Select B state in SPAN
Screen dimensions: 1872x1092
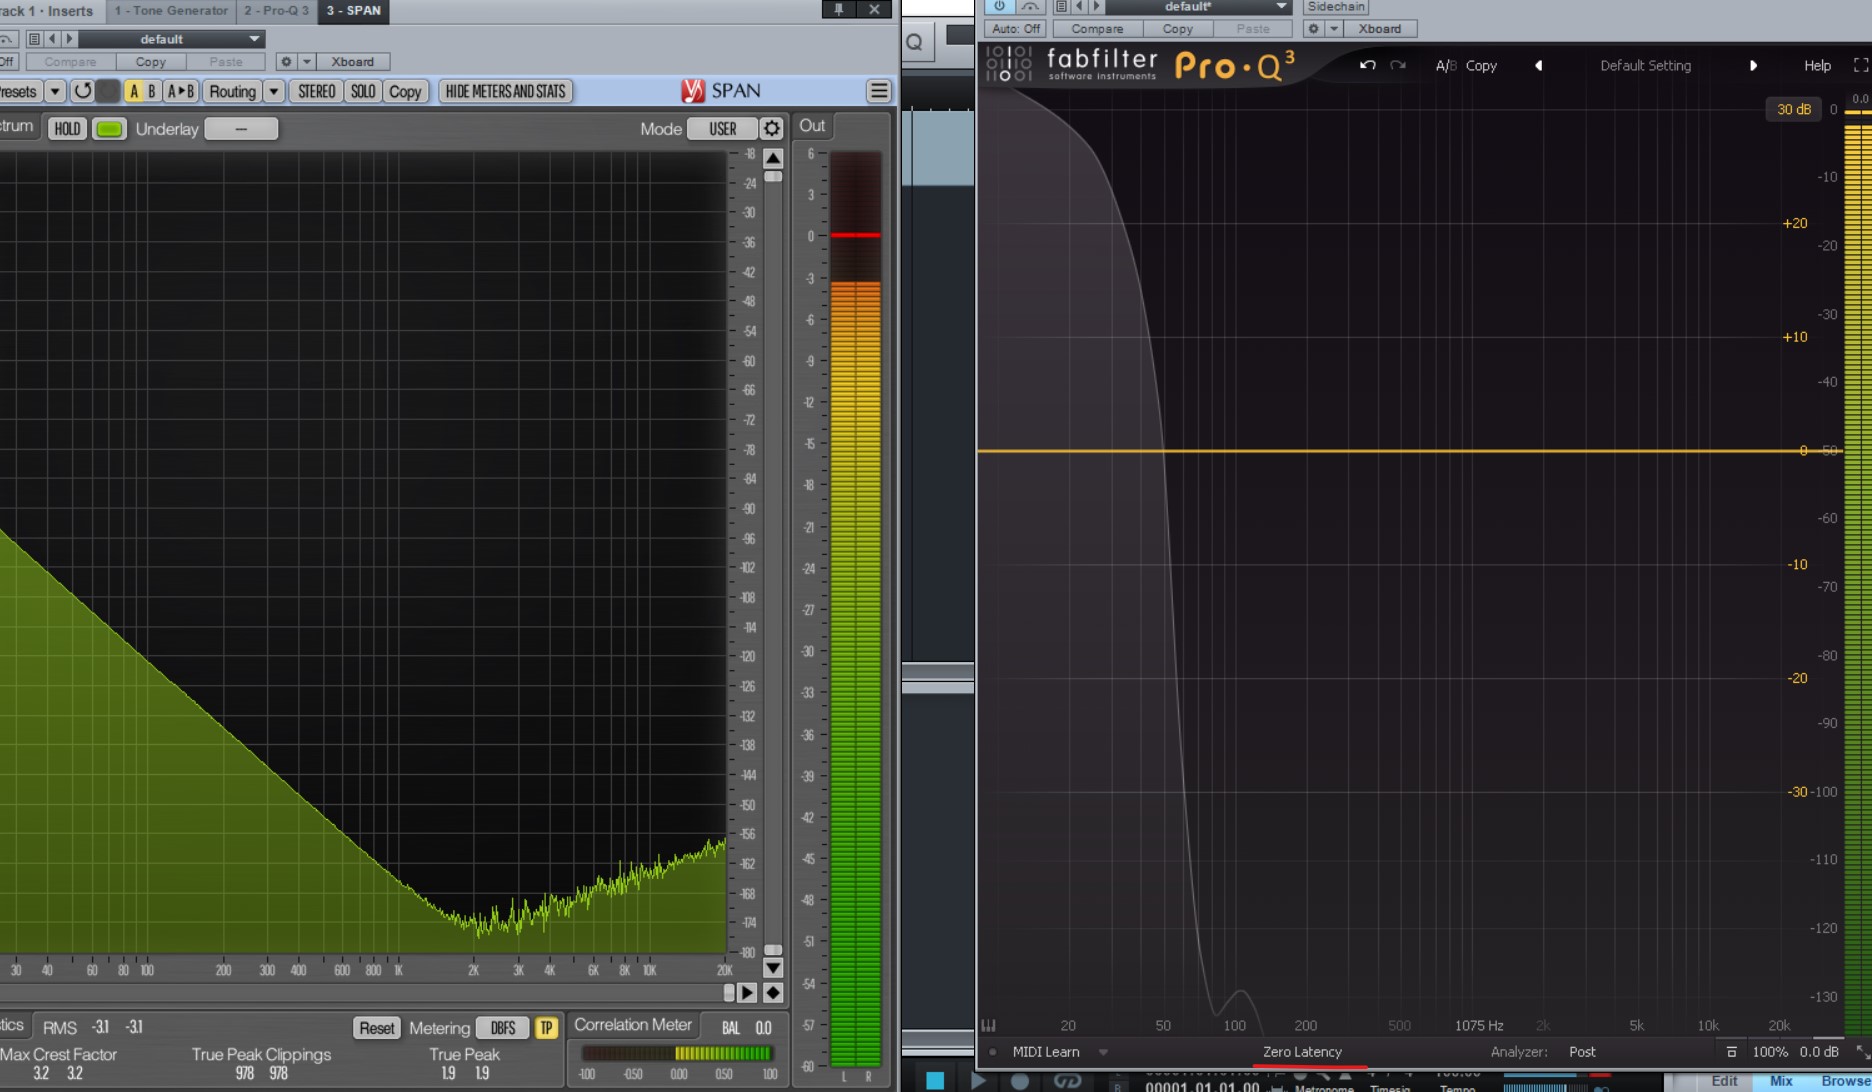(x=152, y=91)
